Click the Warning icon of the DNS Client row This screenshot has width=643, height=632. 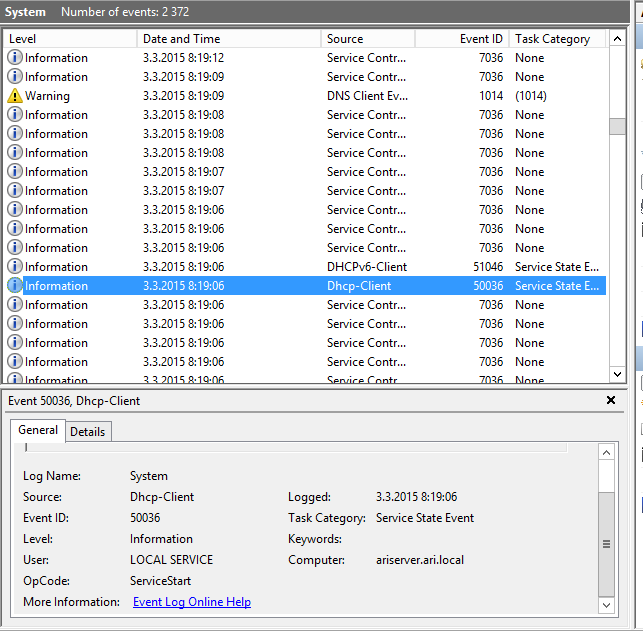point(15,96)
